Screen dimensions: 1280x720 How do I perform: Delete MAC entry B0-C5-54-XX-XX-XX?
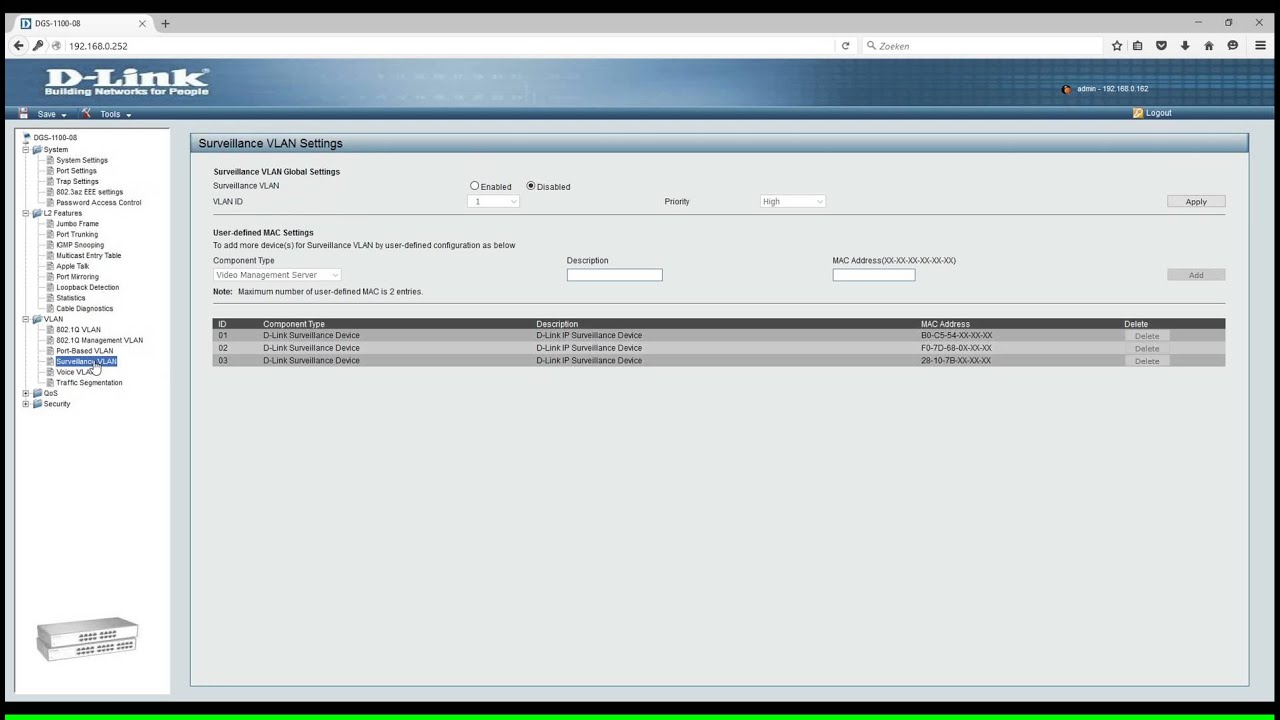(x=1147, y=336)
